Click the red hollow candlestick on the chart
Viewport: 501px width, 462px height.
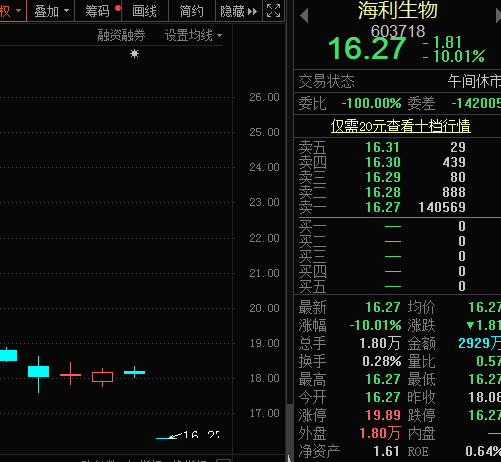pyautogui.click(x=102, y=377)
